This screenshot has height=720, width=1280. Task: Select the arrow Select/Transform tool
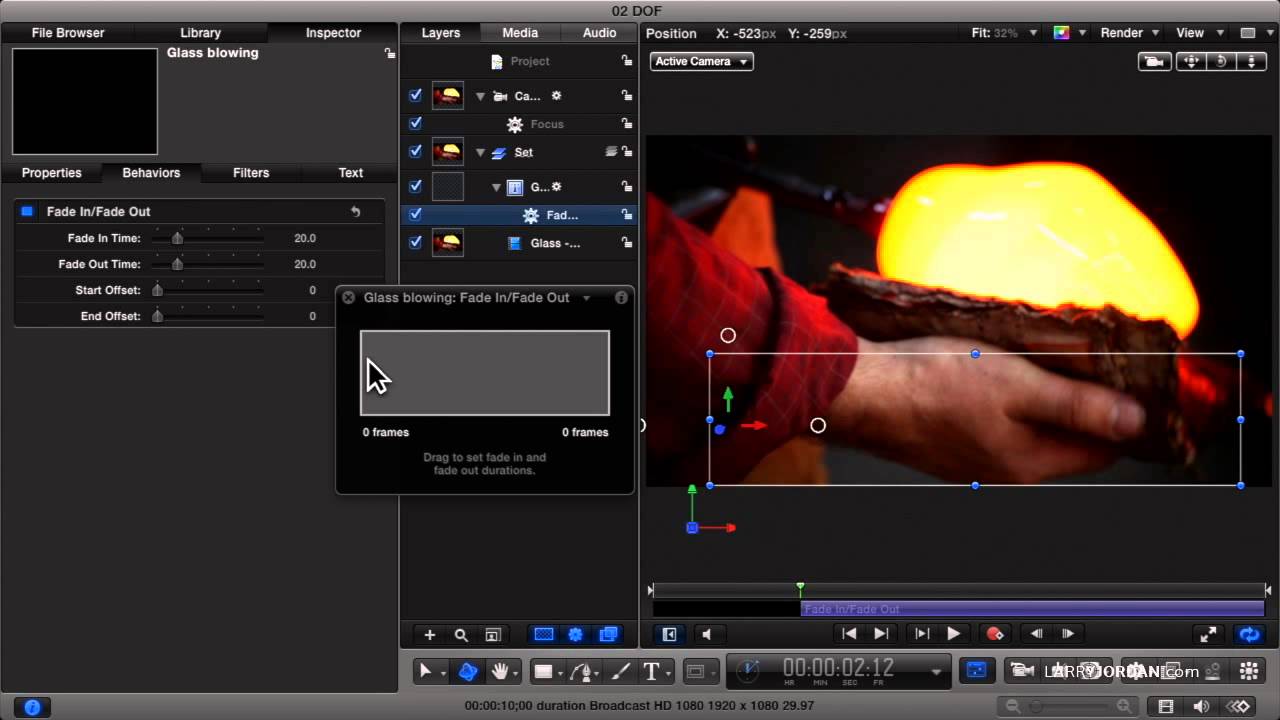pos(425,671)
